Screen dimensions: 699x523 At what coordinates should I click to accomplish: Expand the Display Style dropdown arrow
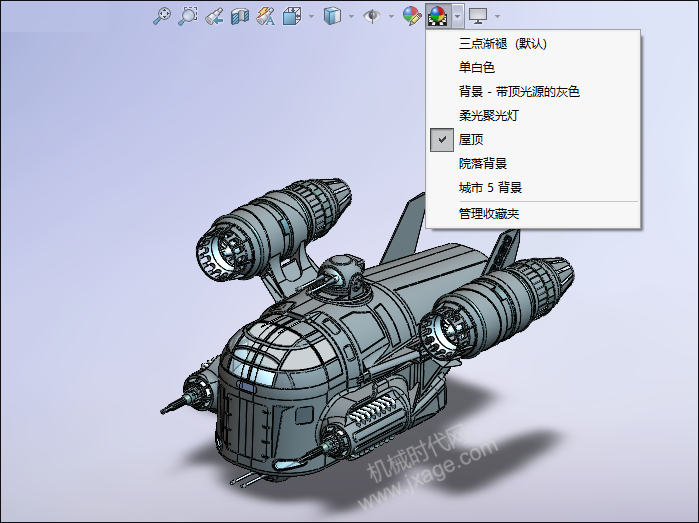351,16
